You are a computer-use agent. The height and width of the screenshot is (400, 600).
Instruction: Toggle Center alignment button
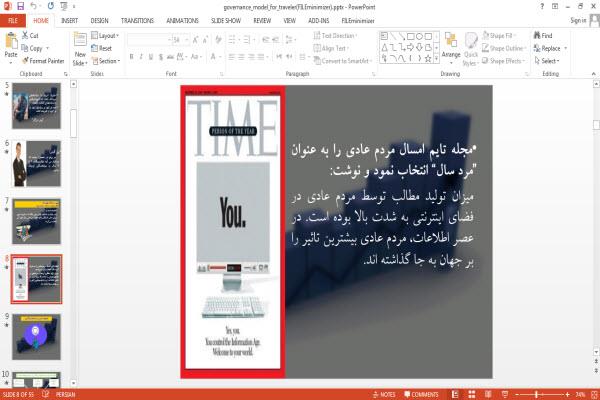[x=241, y=57]
